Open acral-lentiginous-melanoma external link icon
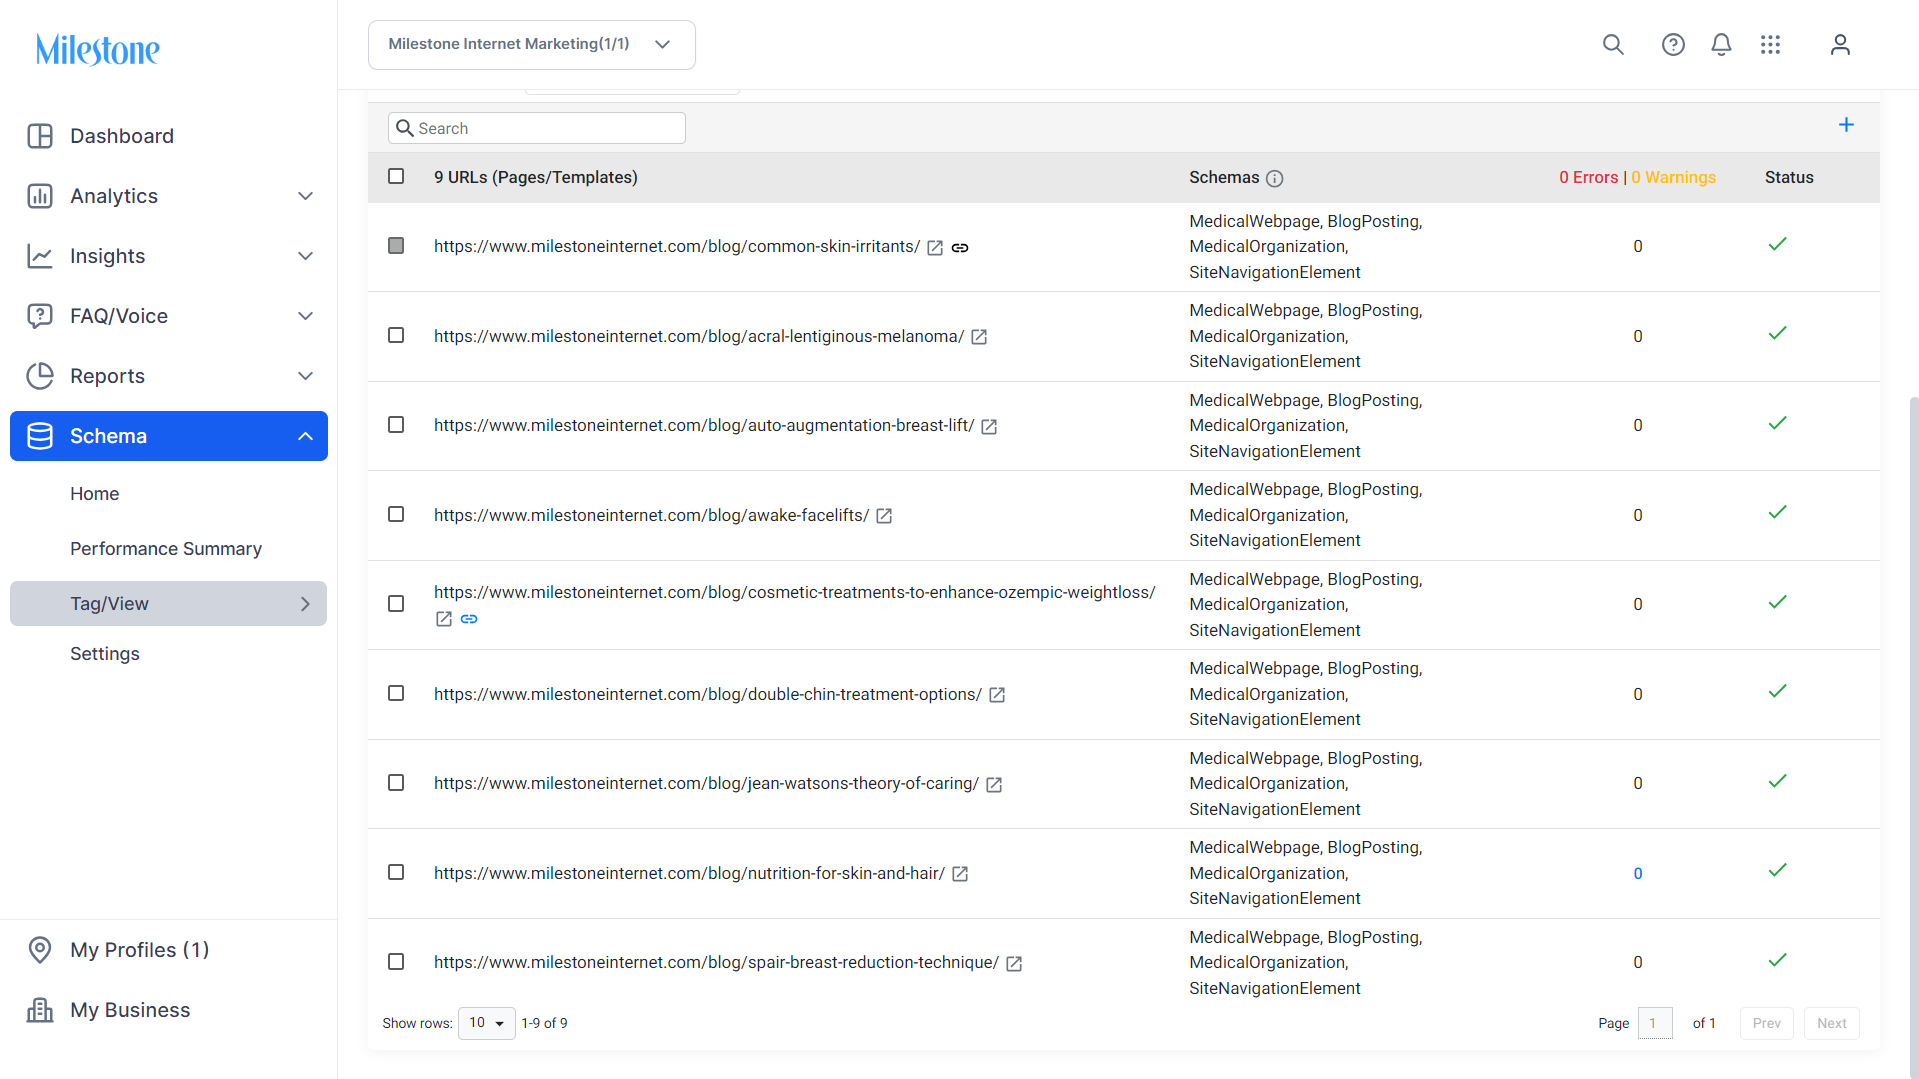The width and height of the screenshot is (1919, 1079). coord(979,337)
